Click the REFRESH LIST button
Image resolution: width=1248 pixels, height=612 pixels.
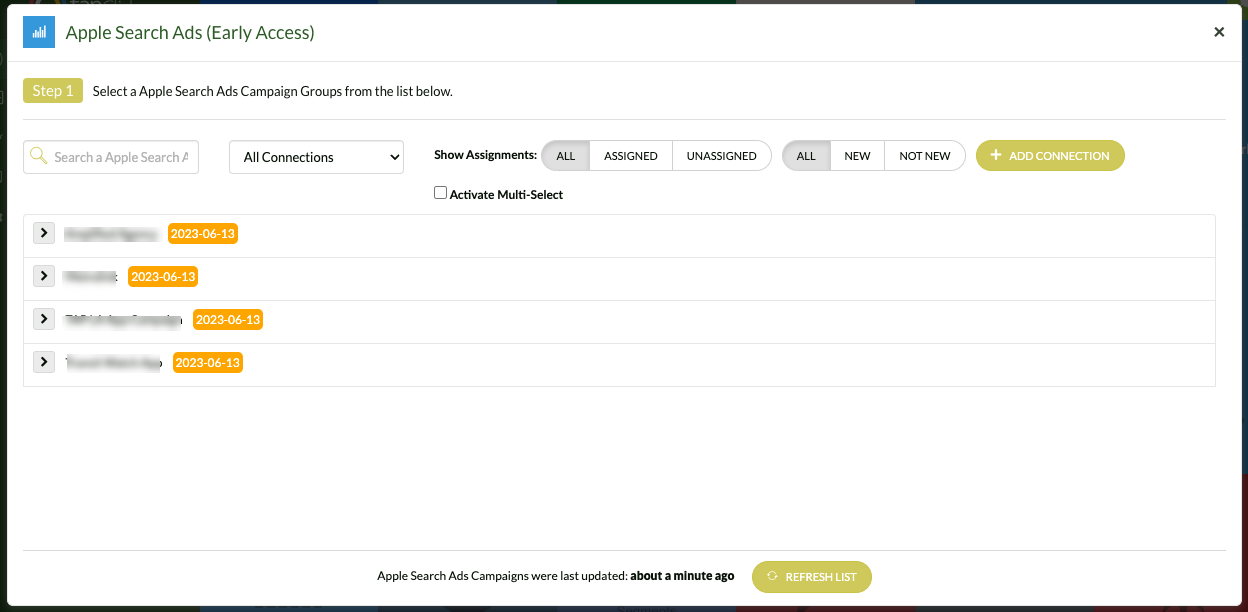tap(812, 577)
